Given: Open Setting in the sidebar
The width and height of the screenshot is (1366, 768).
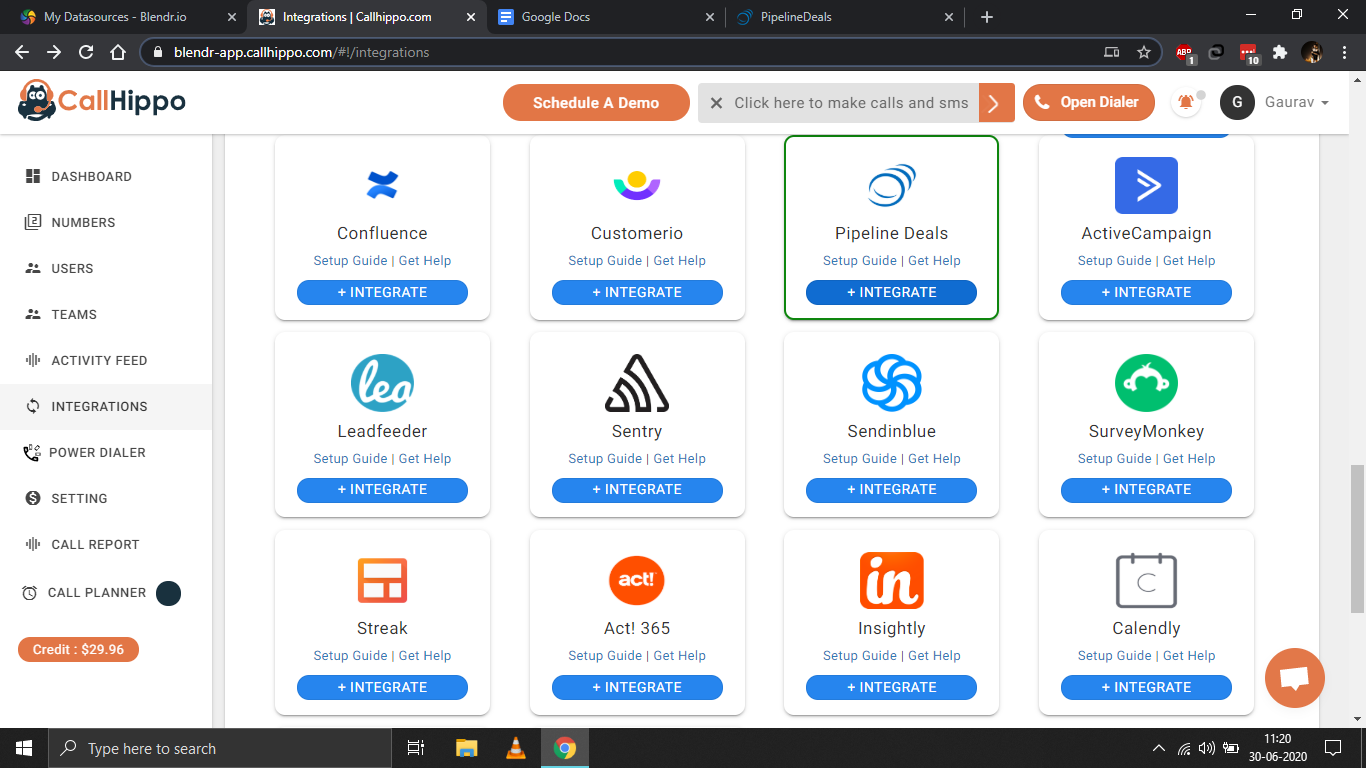Looking at the screenshot, I should coord(106,498).
